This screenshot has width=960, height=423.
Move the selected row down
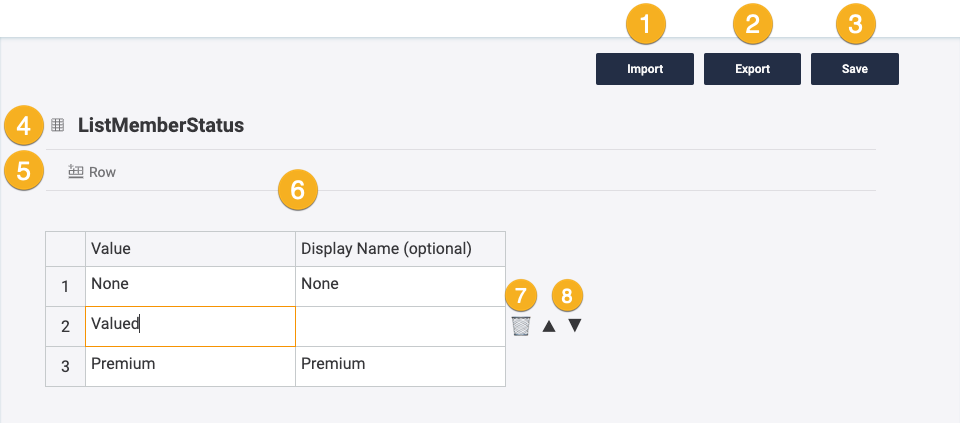click(x=575, y=326)
